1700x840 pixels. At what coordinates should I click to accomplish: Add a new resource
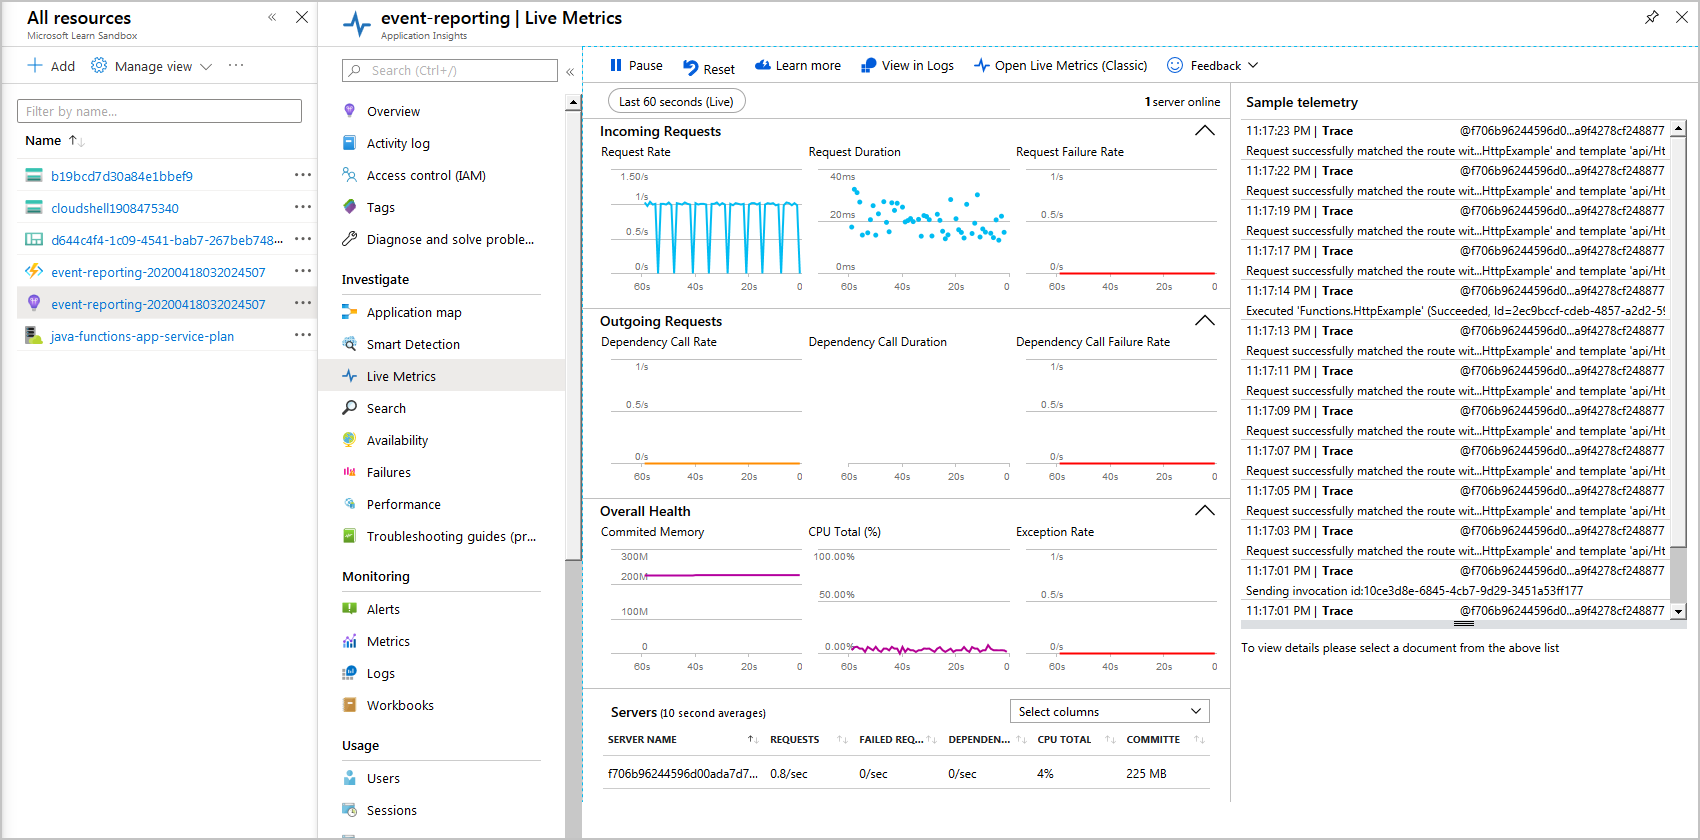point(51,66)
